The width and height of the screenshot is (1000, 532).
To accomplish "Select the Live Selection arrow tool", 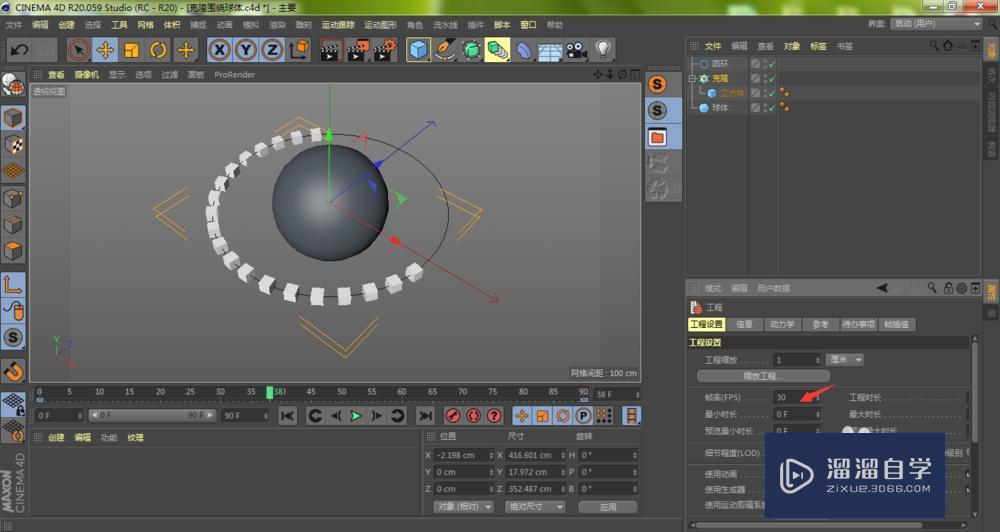I will tap(79, 50).
